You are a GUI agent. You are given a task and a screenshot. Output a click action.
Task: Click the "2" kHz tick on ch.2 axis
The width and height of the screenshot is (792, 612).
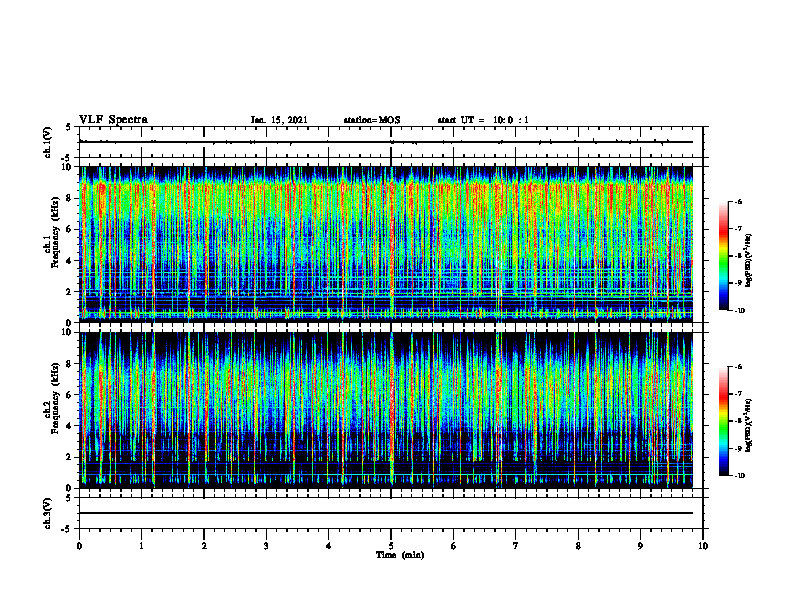click(70, 457)
